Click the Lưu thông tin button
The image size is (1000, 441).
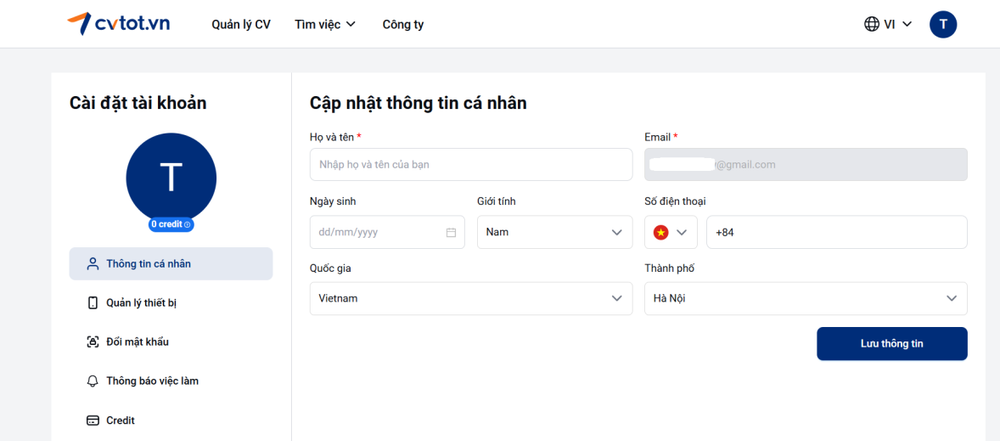891,343
